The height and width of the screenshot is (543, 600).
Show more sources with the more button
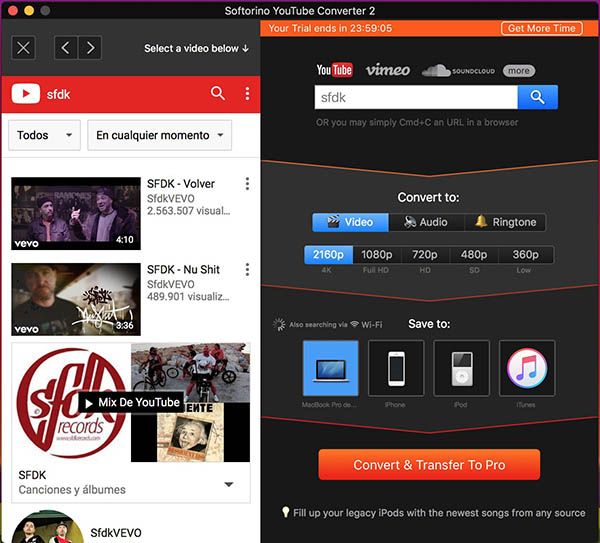click(518, 71)
